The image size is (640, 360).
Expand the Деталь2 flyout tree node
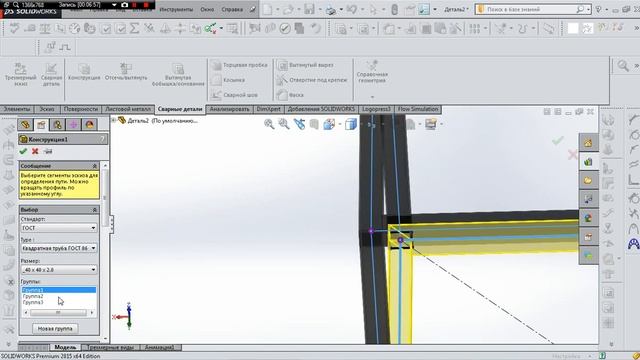(113, 120)
